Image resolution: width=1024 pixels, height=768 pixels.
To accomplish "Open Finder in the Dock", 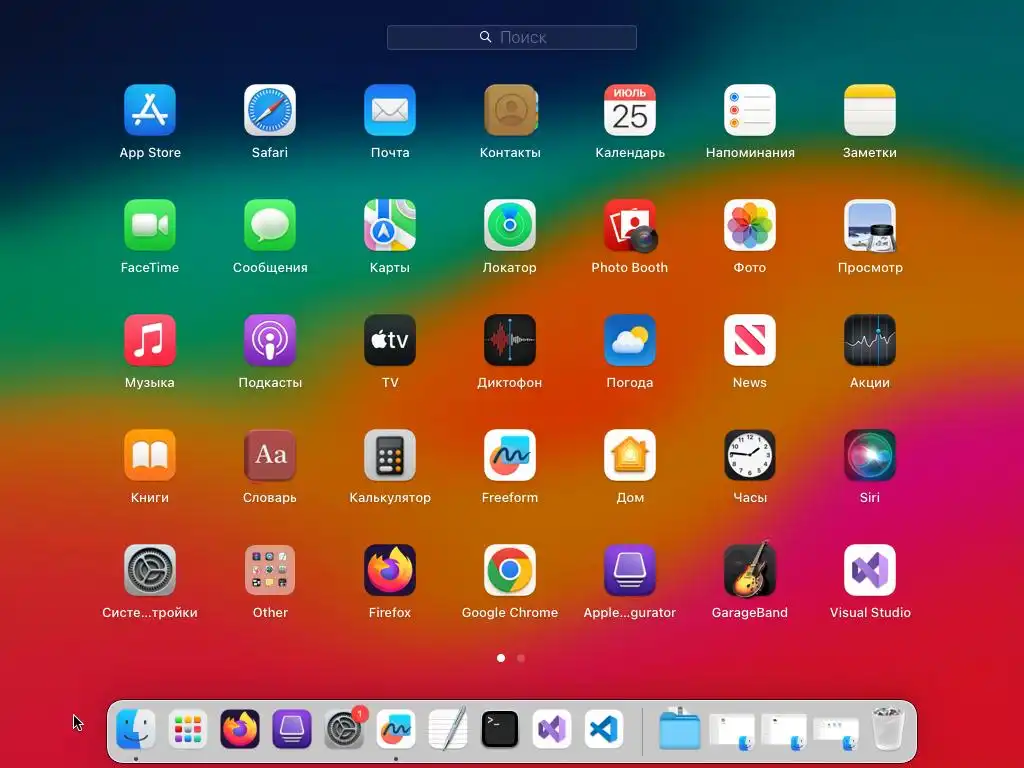I will [136, 729].
